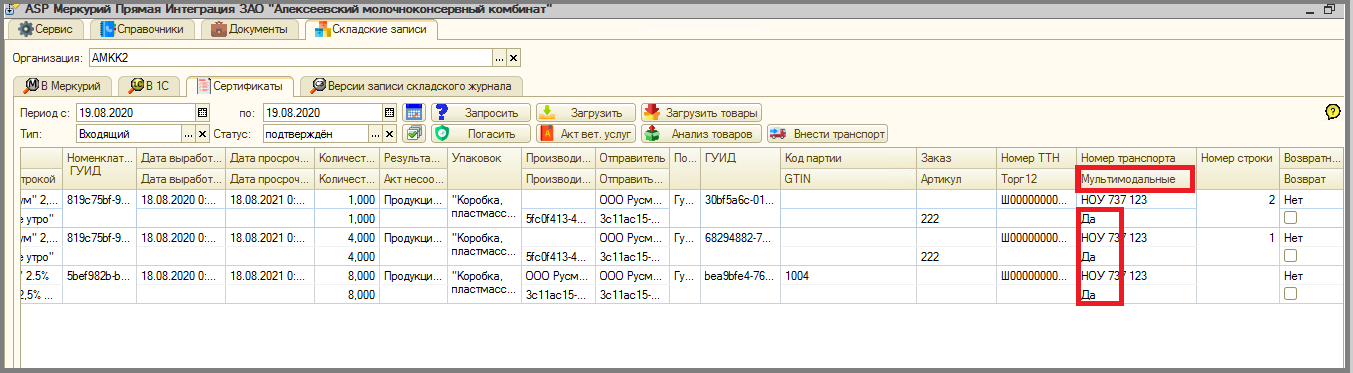Click the Заказ column header
This screenshot has height=373, width=1353.
957,158
